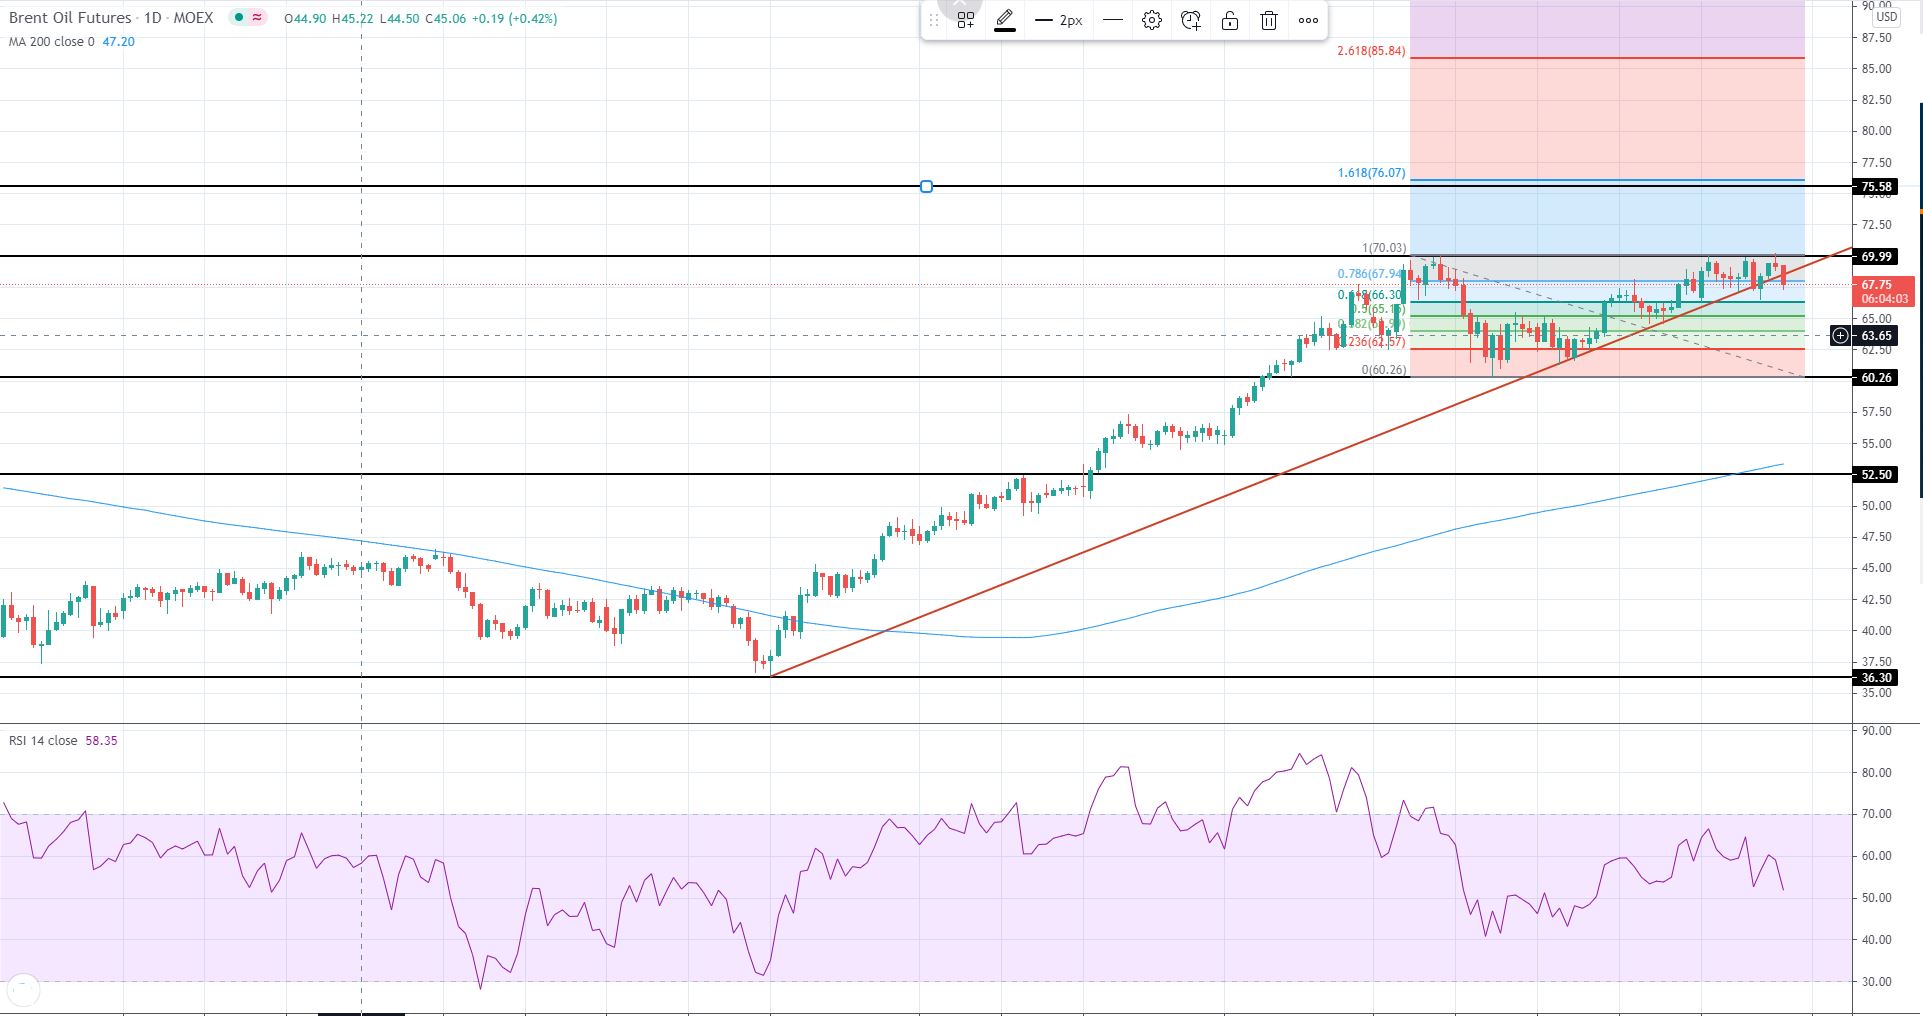The image size is (1923, 1016).
Task: Select the MA 200 close indicator legend
Action: point(52,42)
